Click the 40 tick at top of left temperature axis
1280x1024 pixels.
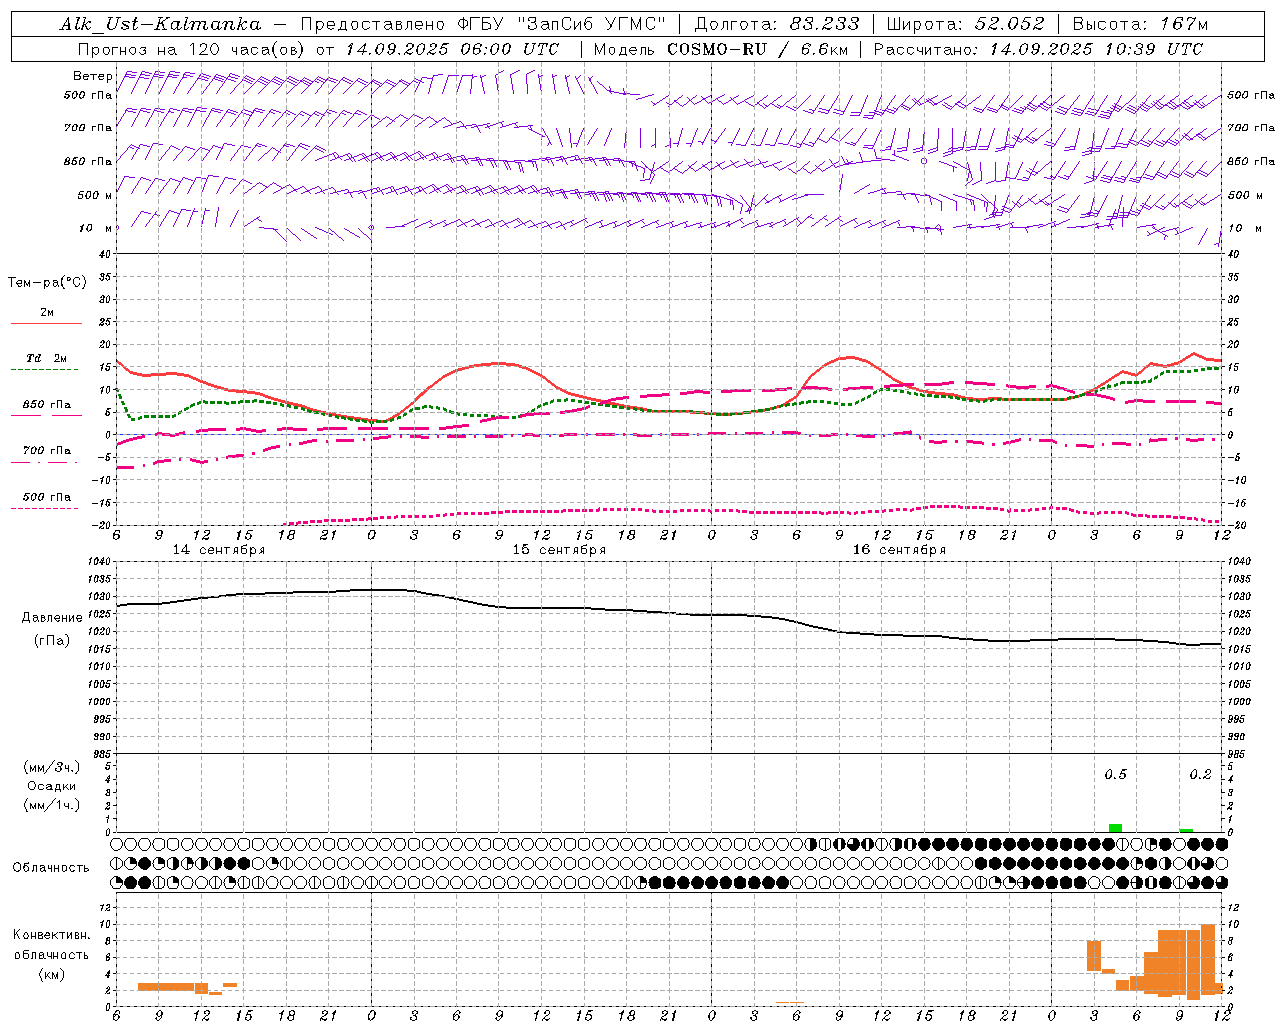pos(106,255)
